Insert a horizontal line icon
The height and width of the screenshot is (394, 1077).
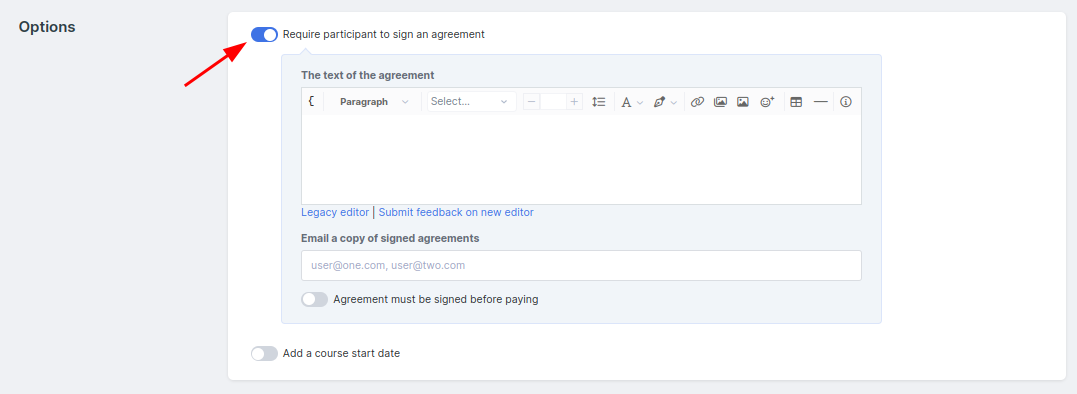pos(820,102)
